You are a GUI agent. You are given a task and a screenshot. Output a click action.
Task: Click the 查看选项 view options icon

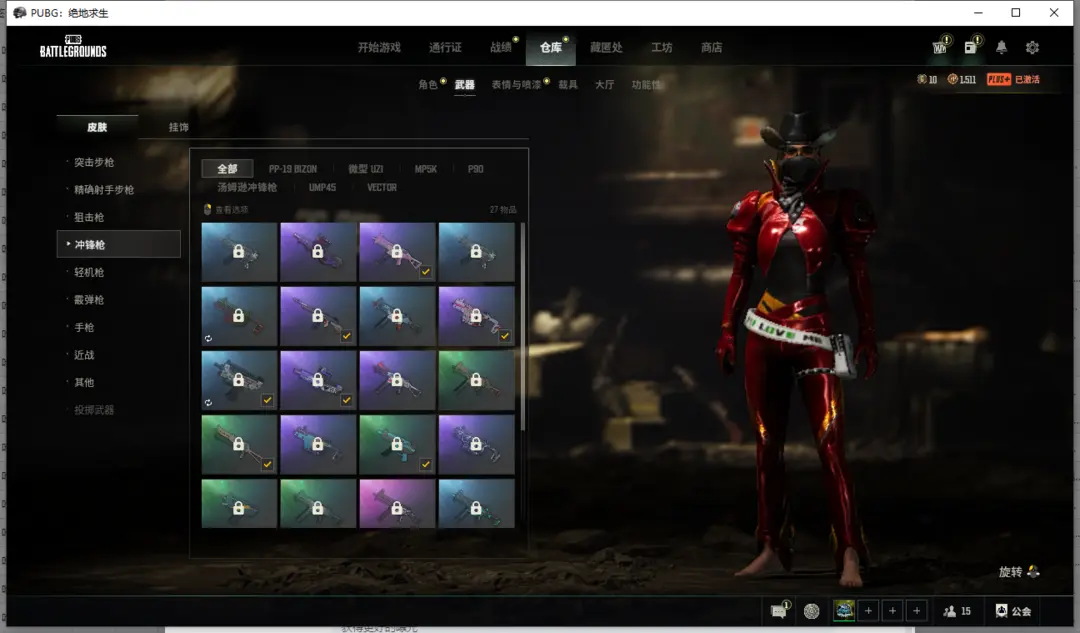[207, 209]
